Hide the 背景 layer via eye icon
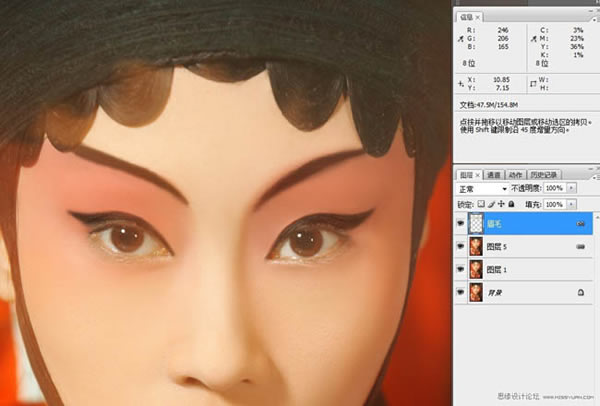The image size is (600, 406). (x=460, y=293)
